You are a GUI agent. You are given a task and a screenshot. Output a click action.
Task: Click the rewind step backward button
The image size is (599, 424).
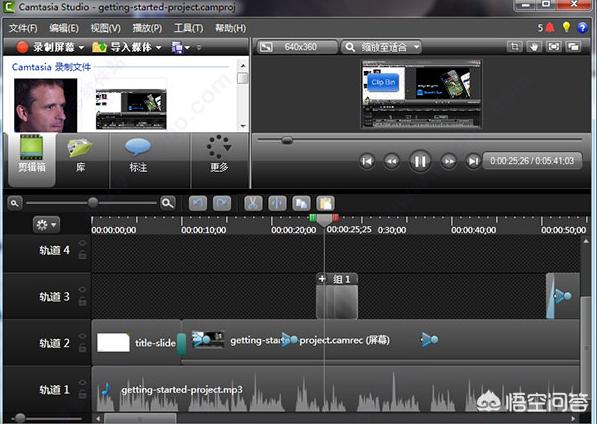coord(392,161)
